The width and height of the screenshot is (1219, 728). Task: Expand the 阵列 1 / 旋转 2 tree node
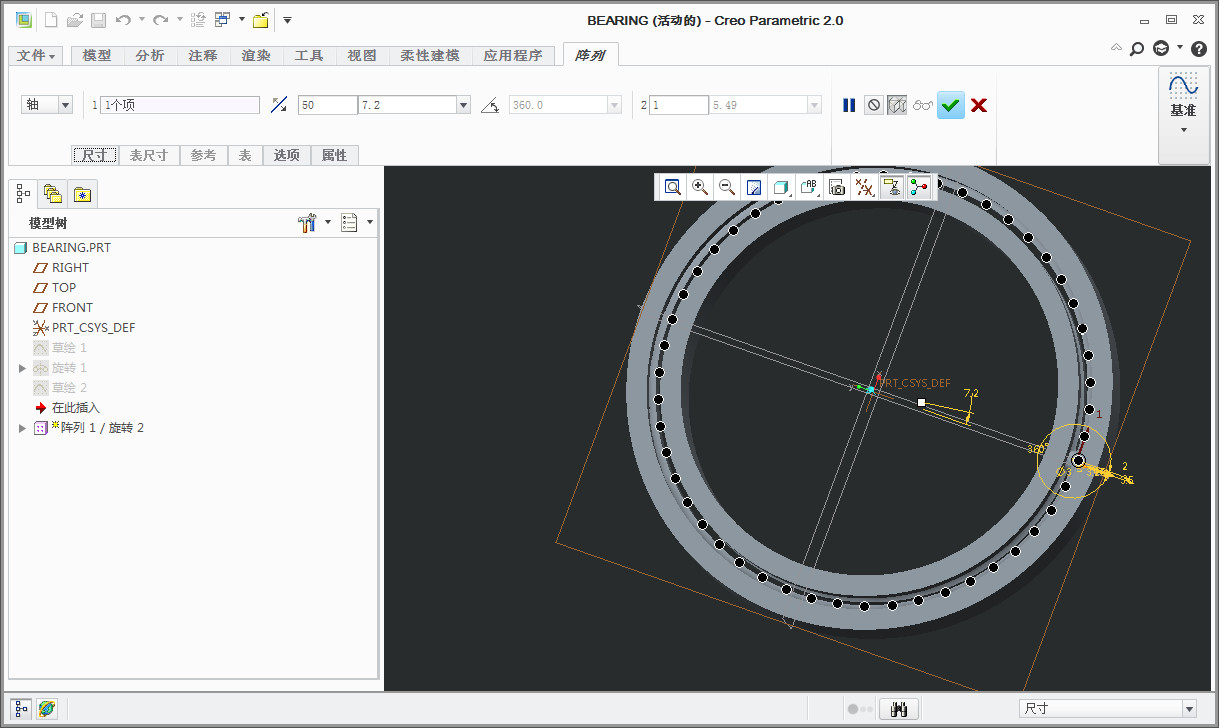click(23, 428)
